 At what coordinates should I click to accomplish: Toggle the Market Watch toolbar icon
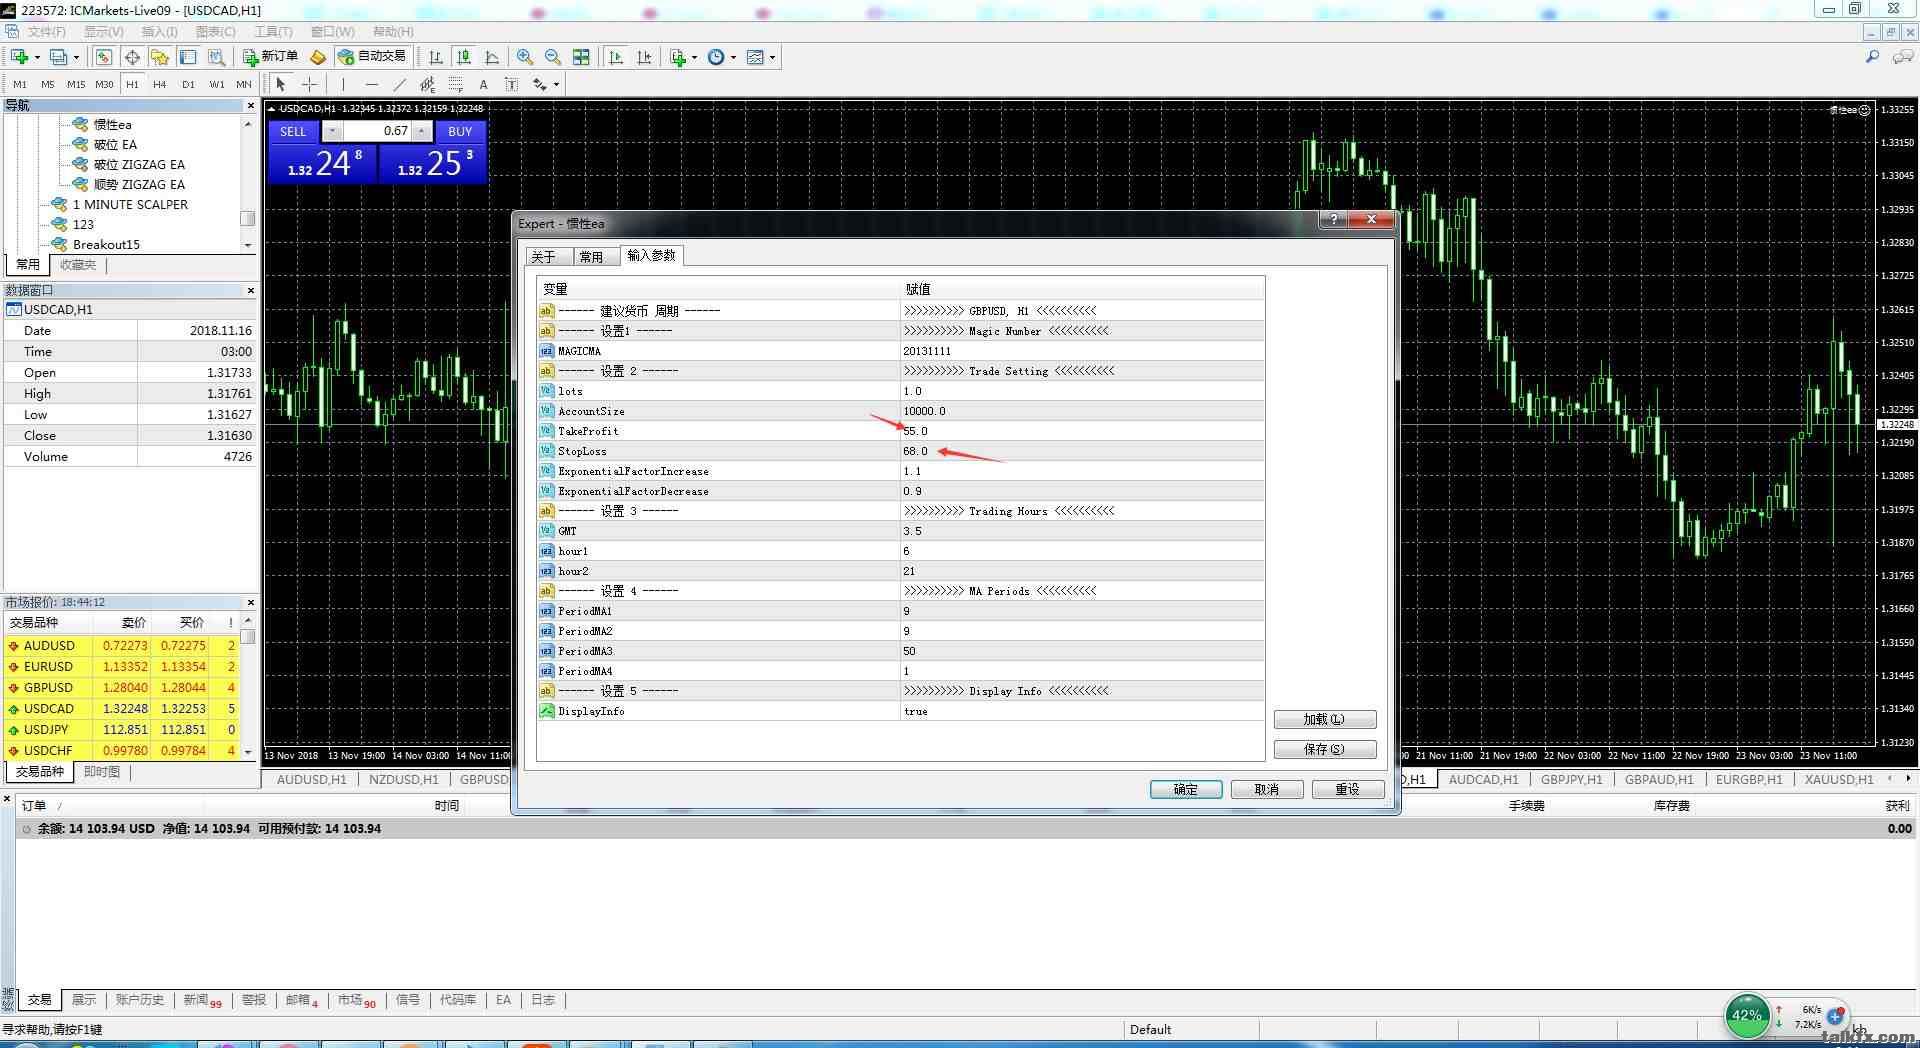pyautogui.click(x=104, y=57)
